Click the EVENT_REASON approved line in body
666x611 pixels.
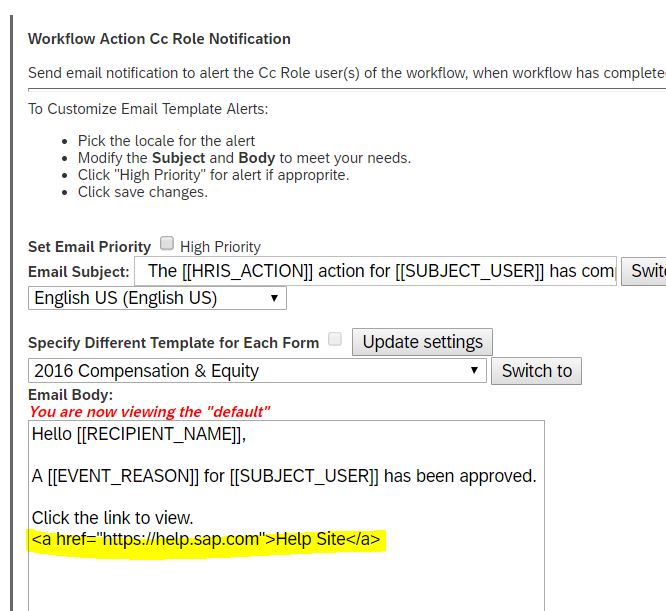[284, 476]
